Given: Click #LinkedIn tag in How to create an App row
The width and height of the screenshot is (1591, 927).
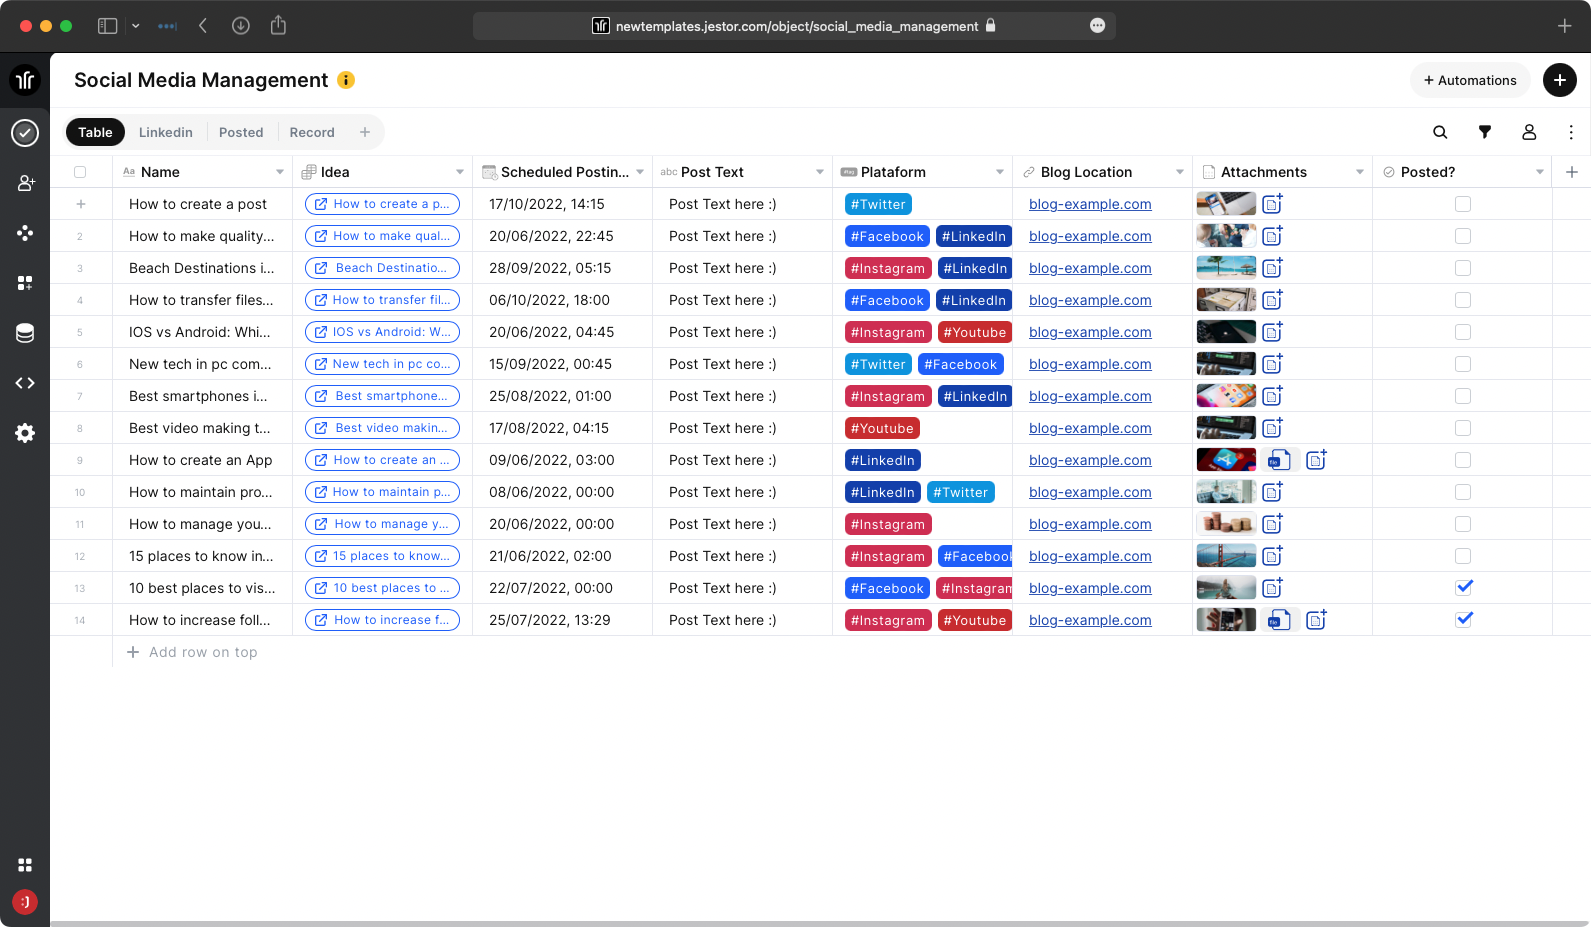Looking at the screenshot, I should 883,460.
